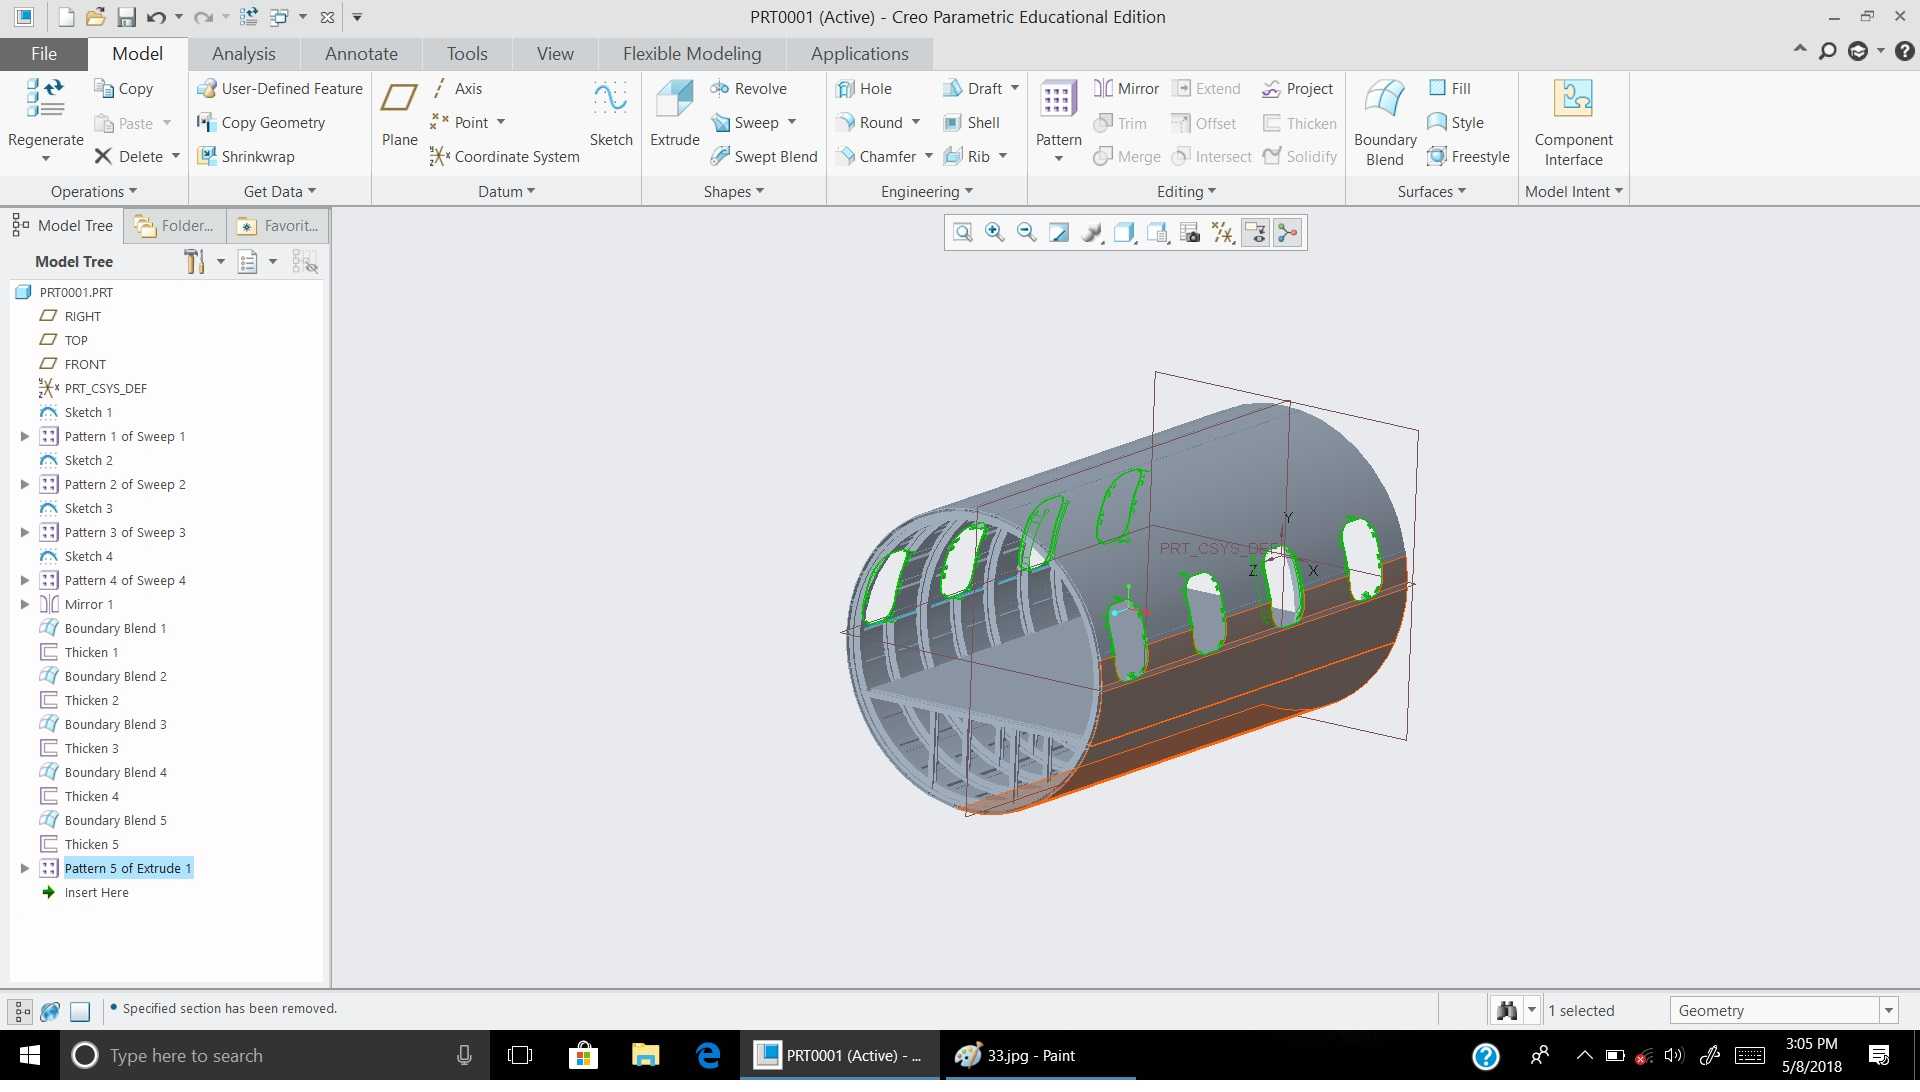Click Refit view in graphics toolbar
Screen dimensions: 1920x1092
(962, 233)
